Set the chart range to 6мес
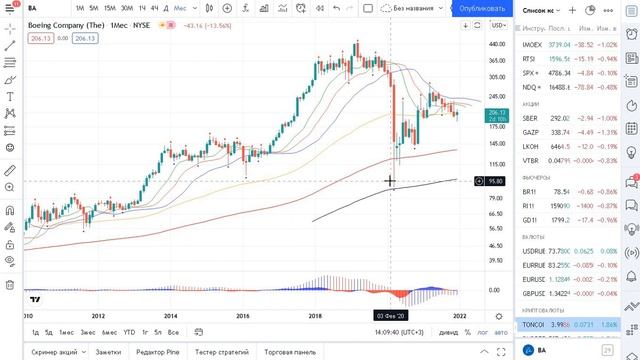The width and height of the screenshot is (640, 360). click(109, 332)
